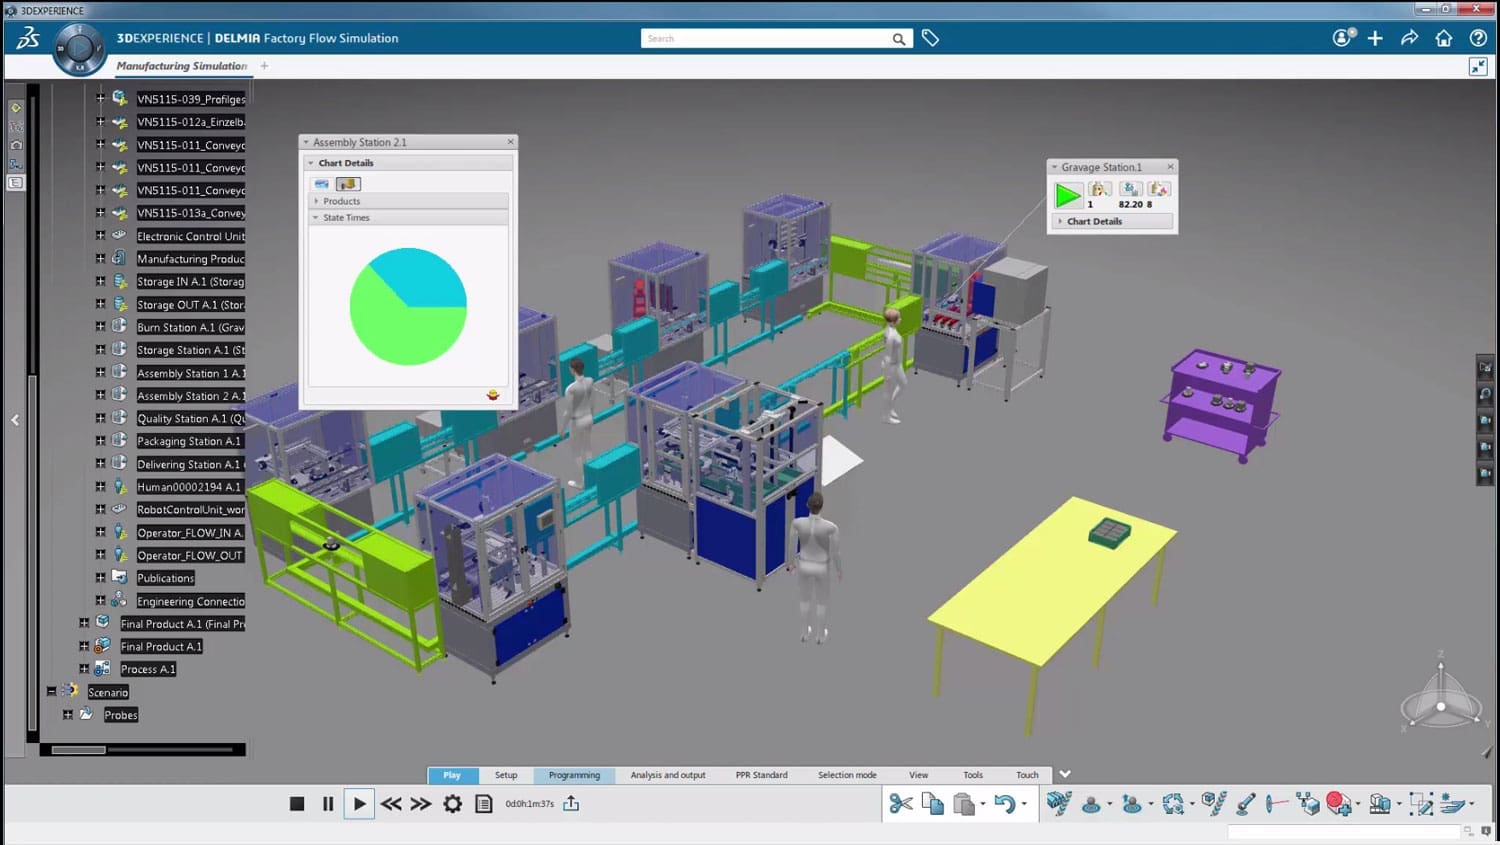This screenshot has width=1500, height=845.
Task: Click the scissors cut icon
Action: (x=900, y=804)
